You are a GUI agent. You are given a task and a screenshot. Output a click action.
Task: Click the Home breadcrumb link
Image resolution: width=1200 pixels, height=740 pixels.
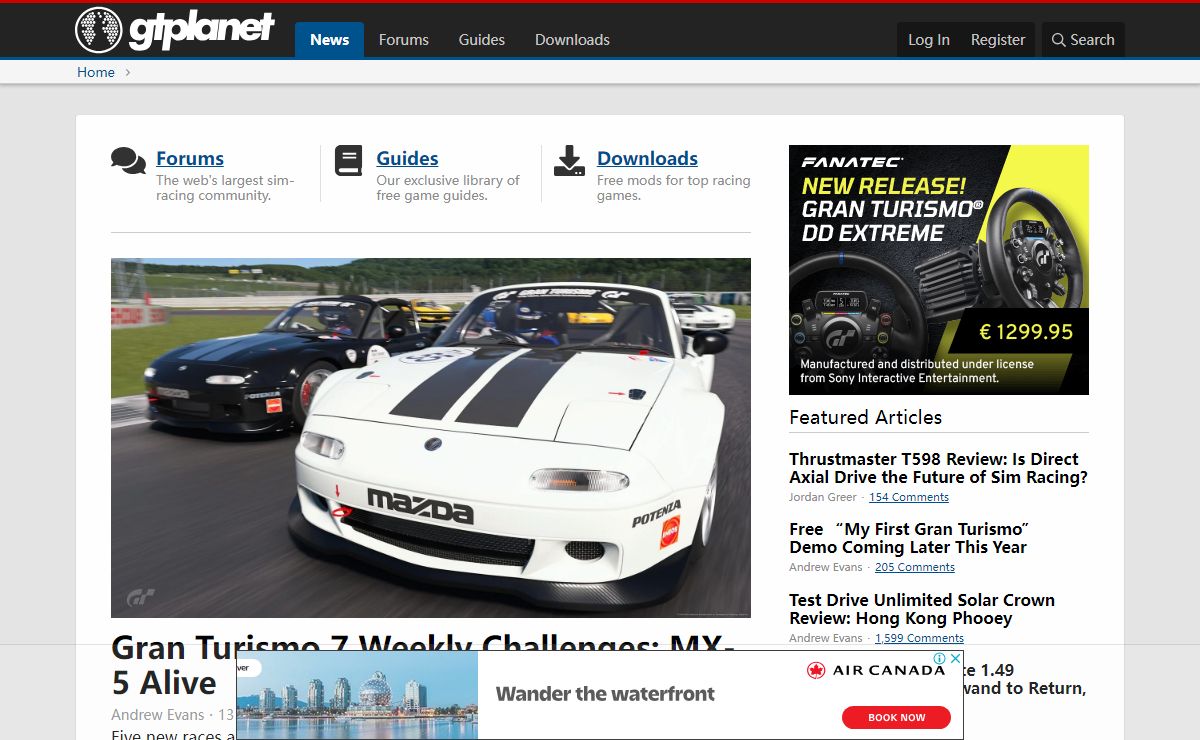[96, 72]
